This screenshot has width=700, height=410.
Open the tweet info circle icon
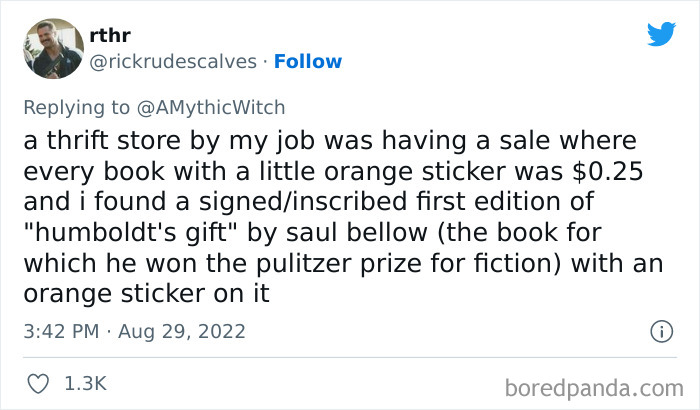(660, 330)
